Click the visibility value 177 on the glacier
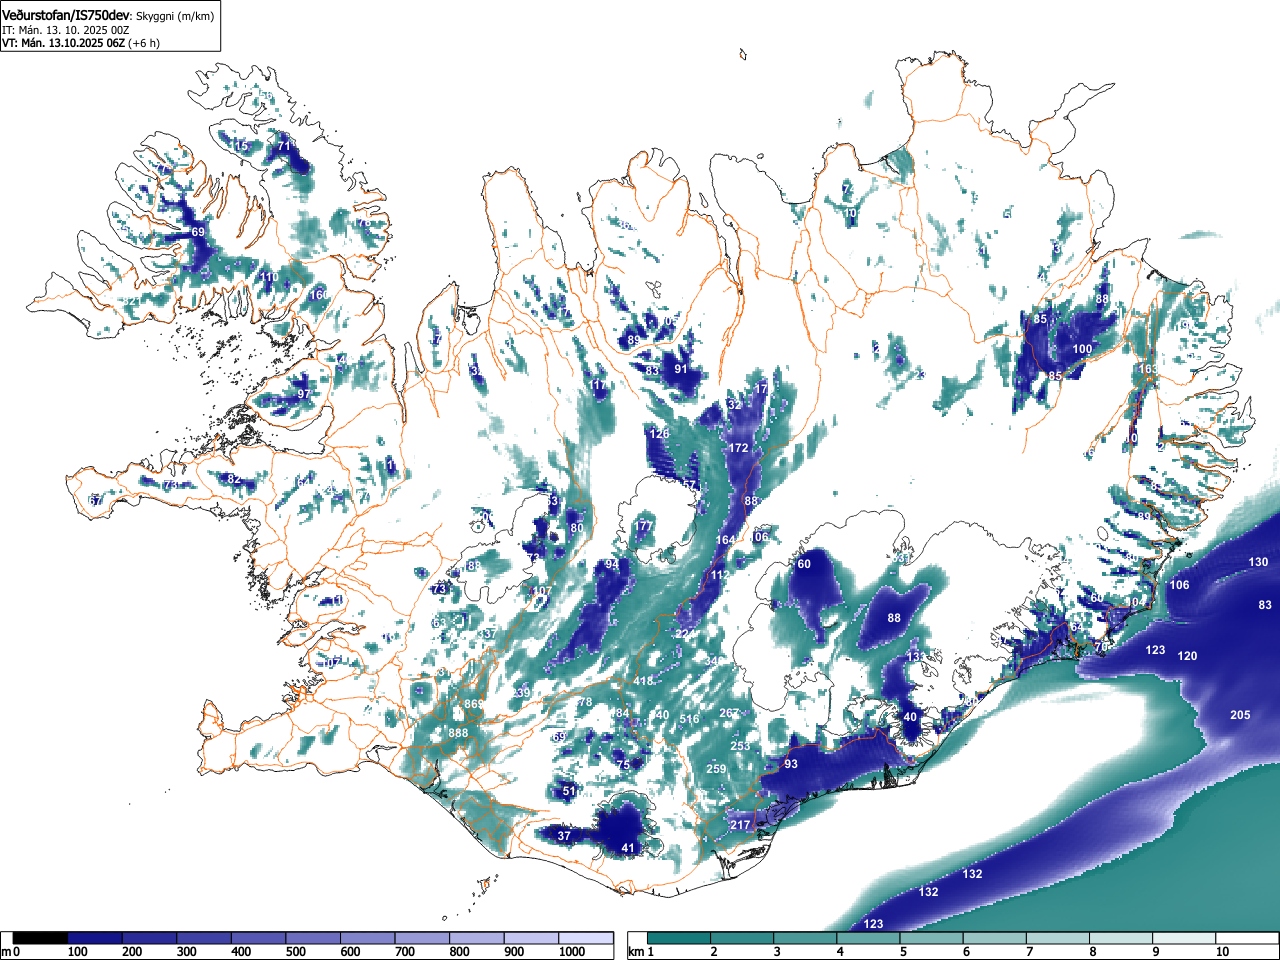This screenshot has height=960, width=1280. point(643,526)
